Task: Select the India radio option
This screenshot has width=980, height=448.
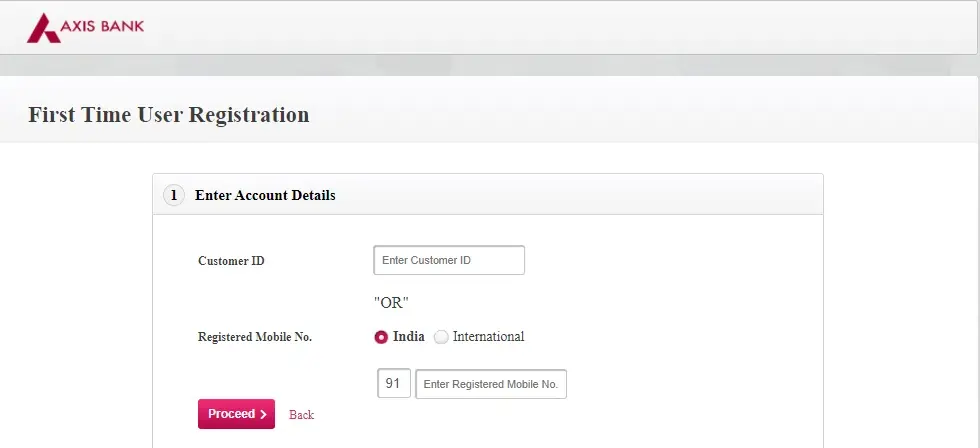Action: point(381,337)
